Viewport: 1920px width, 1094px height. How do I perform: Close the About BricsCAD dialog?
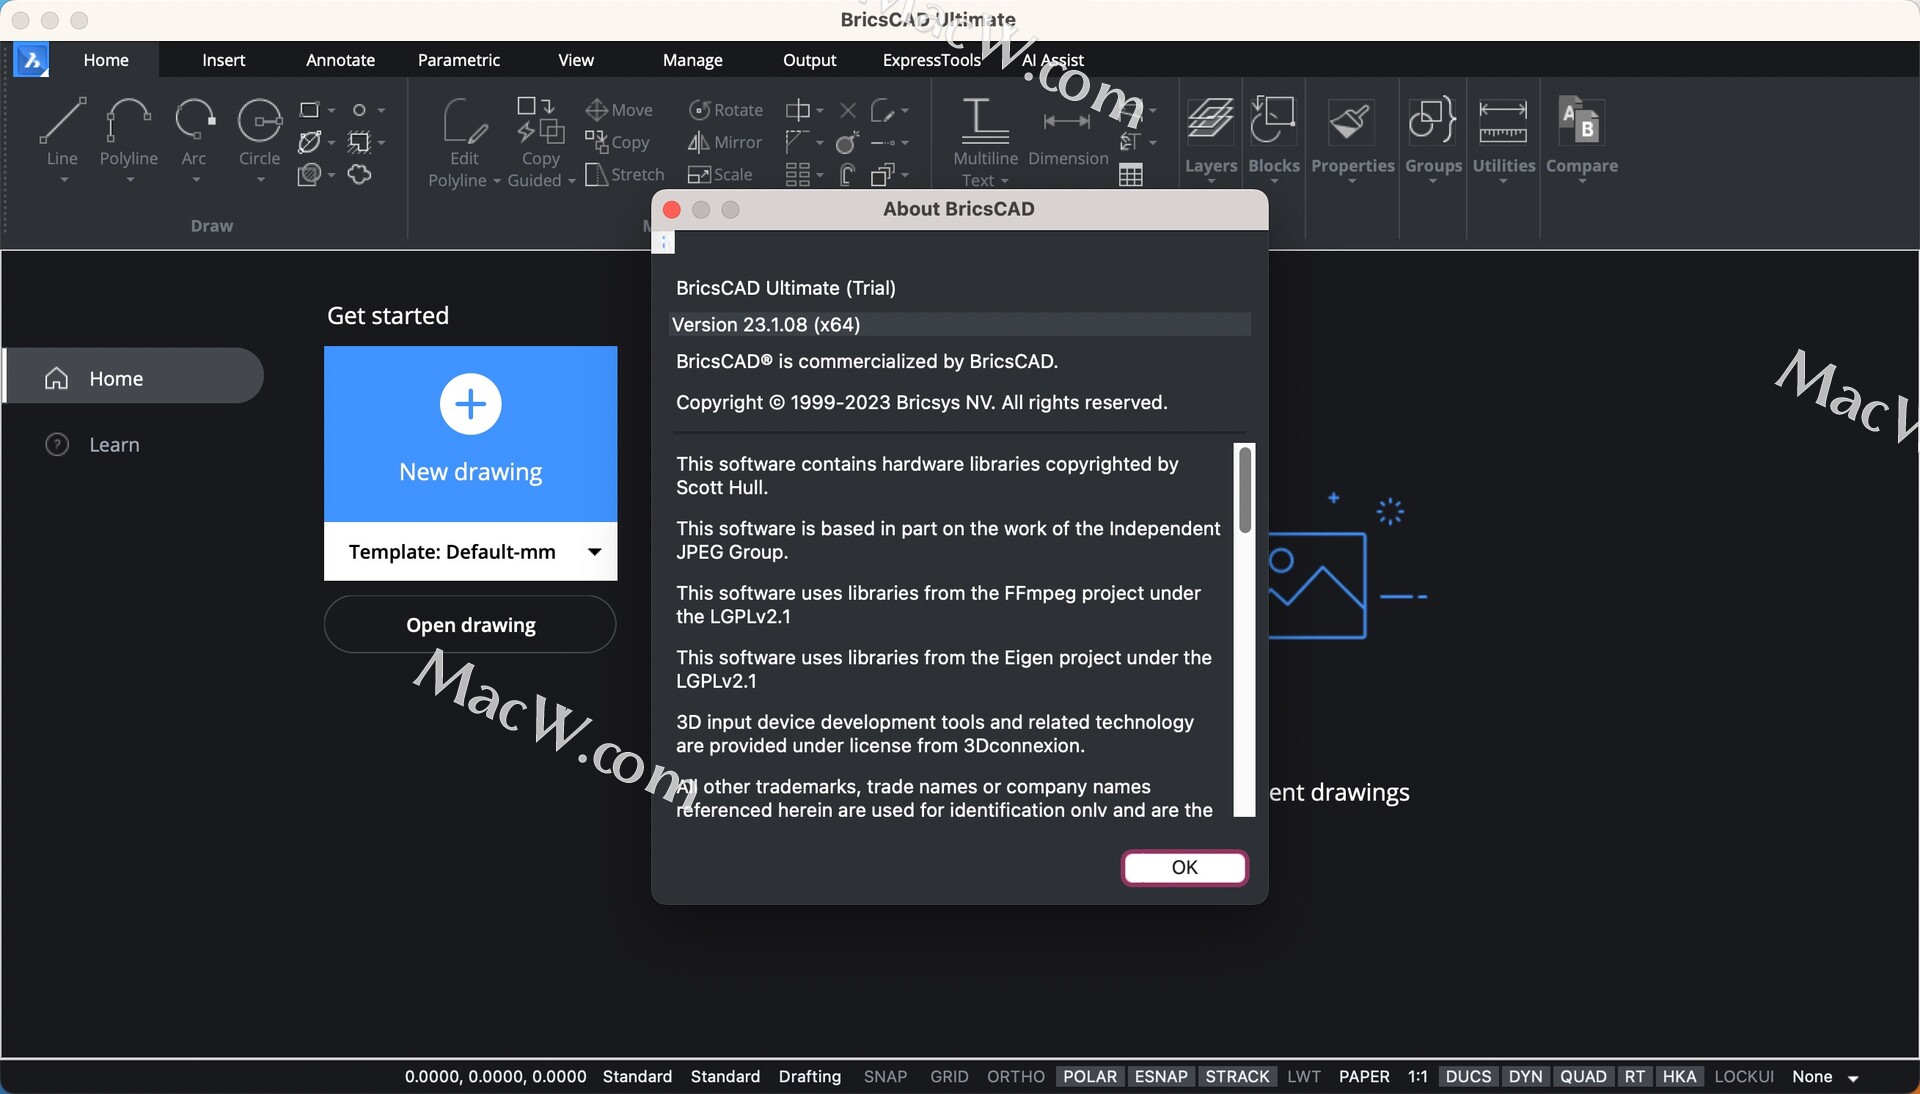[x=672, y=209]
